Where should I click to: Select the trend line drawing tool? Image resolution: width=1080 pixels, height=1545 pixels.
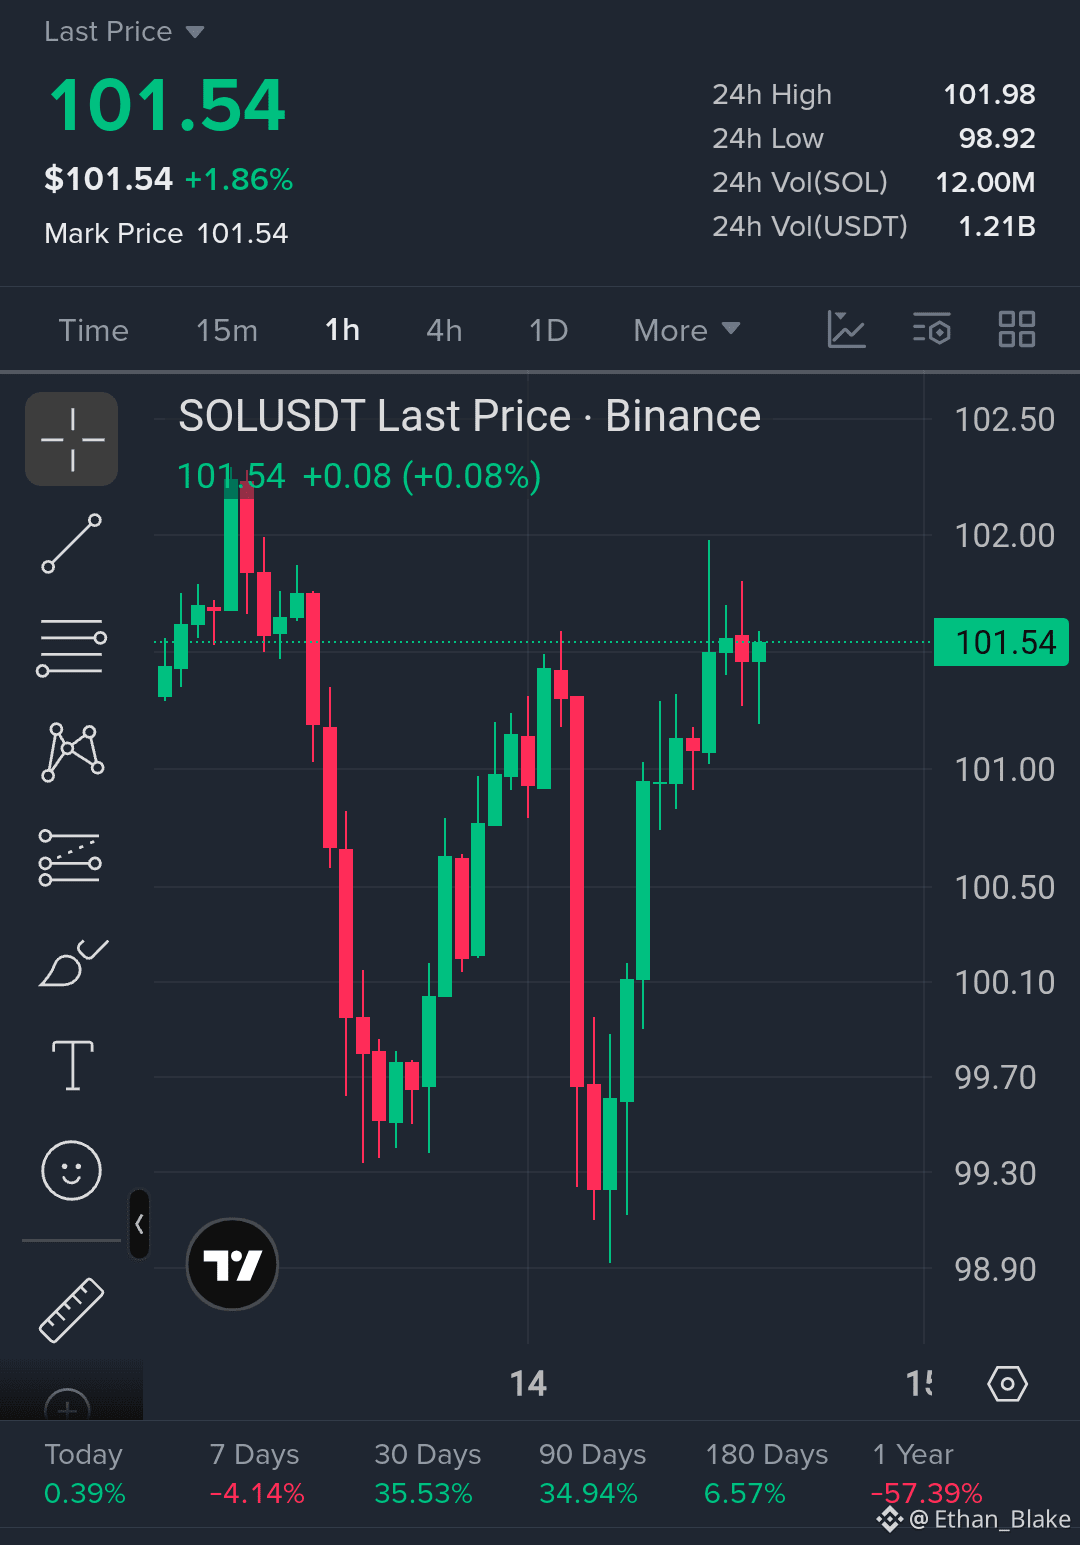tap(72, 543)
